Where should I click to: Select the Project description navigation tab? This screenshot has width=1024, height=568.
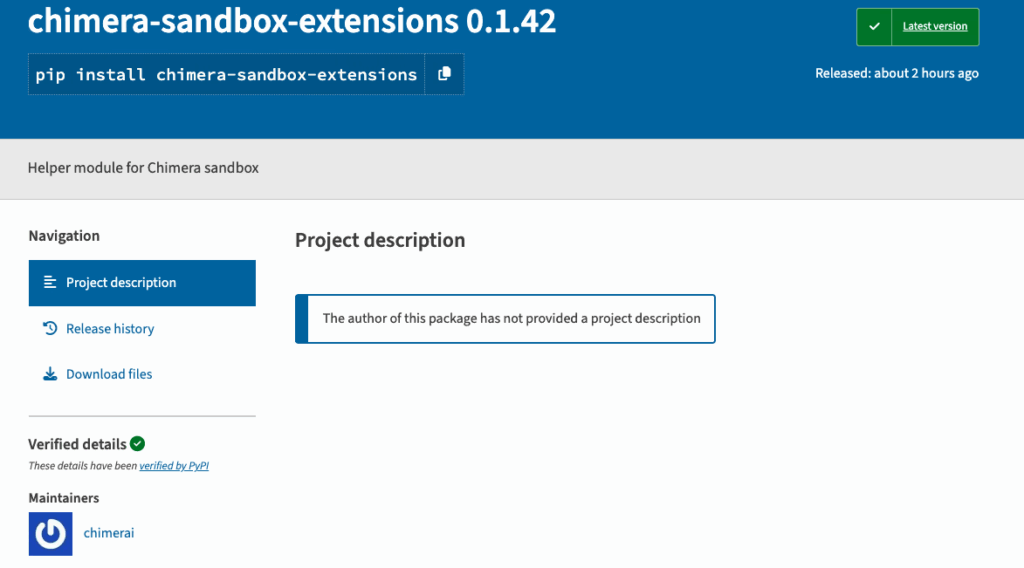pos(142,283)
